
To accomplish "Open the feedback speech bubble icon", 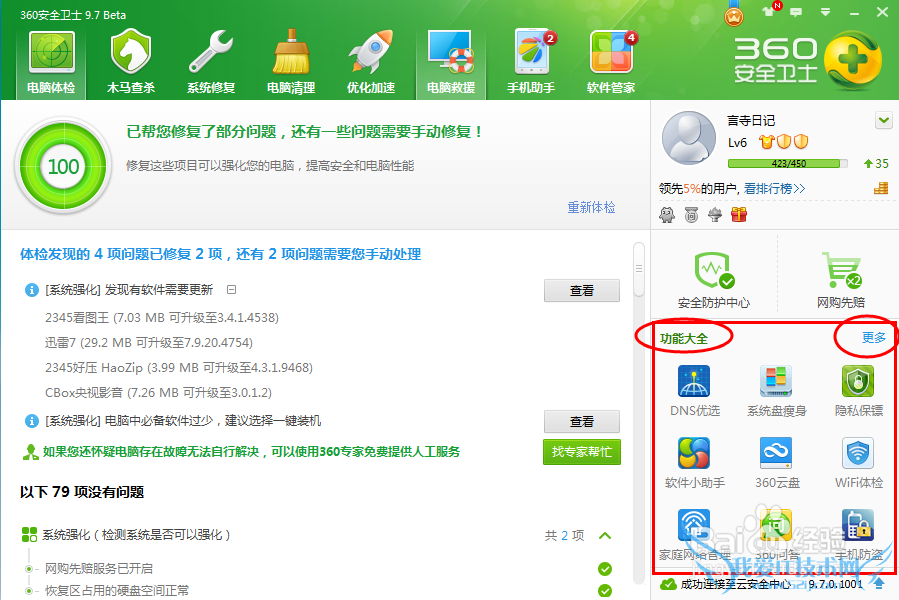I will click(x=796, y=12).
